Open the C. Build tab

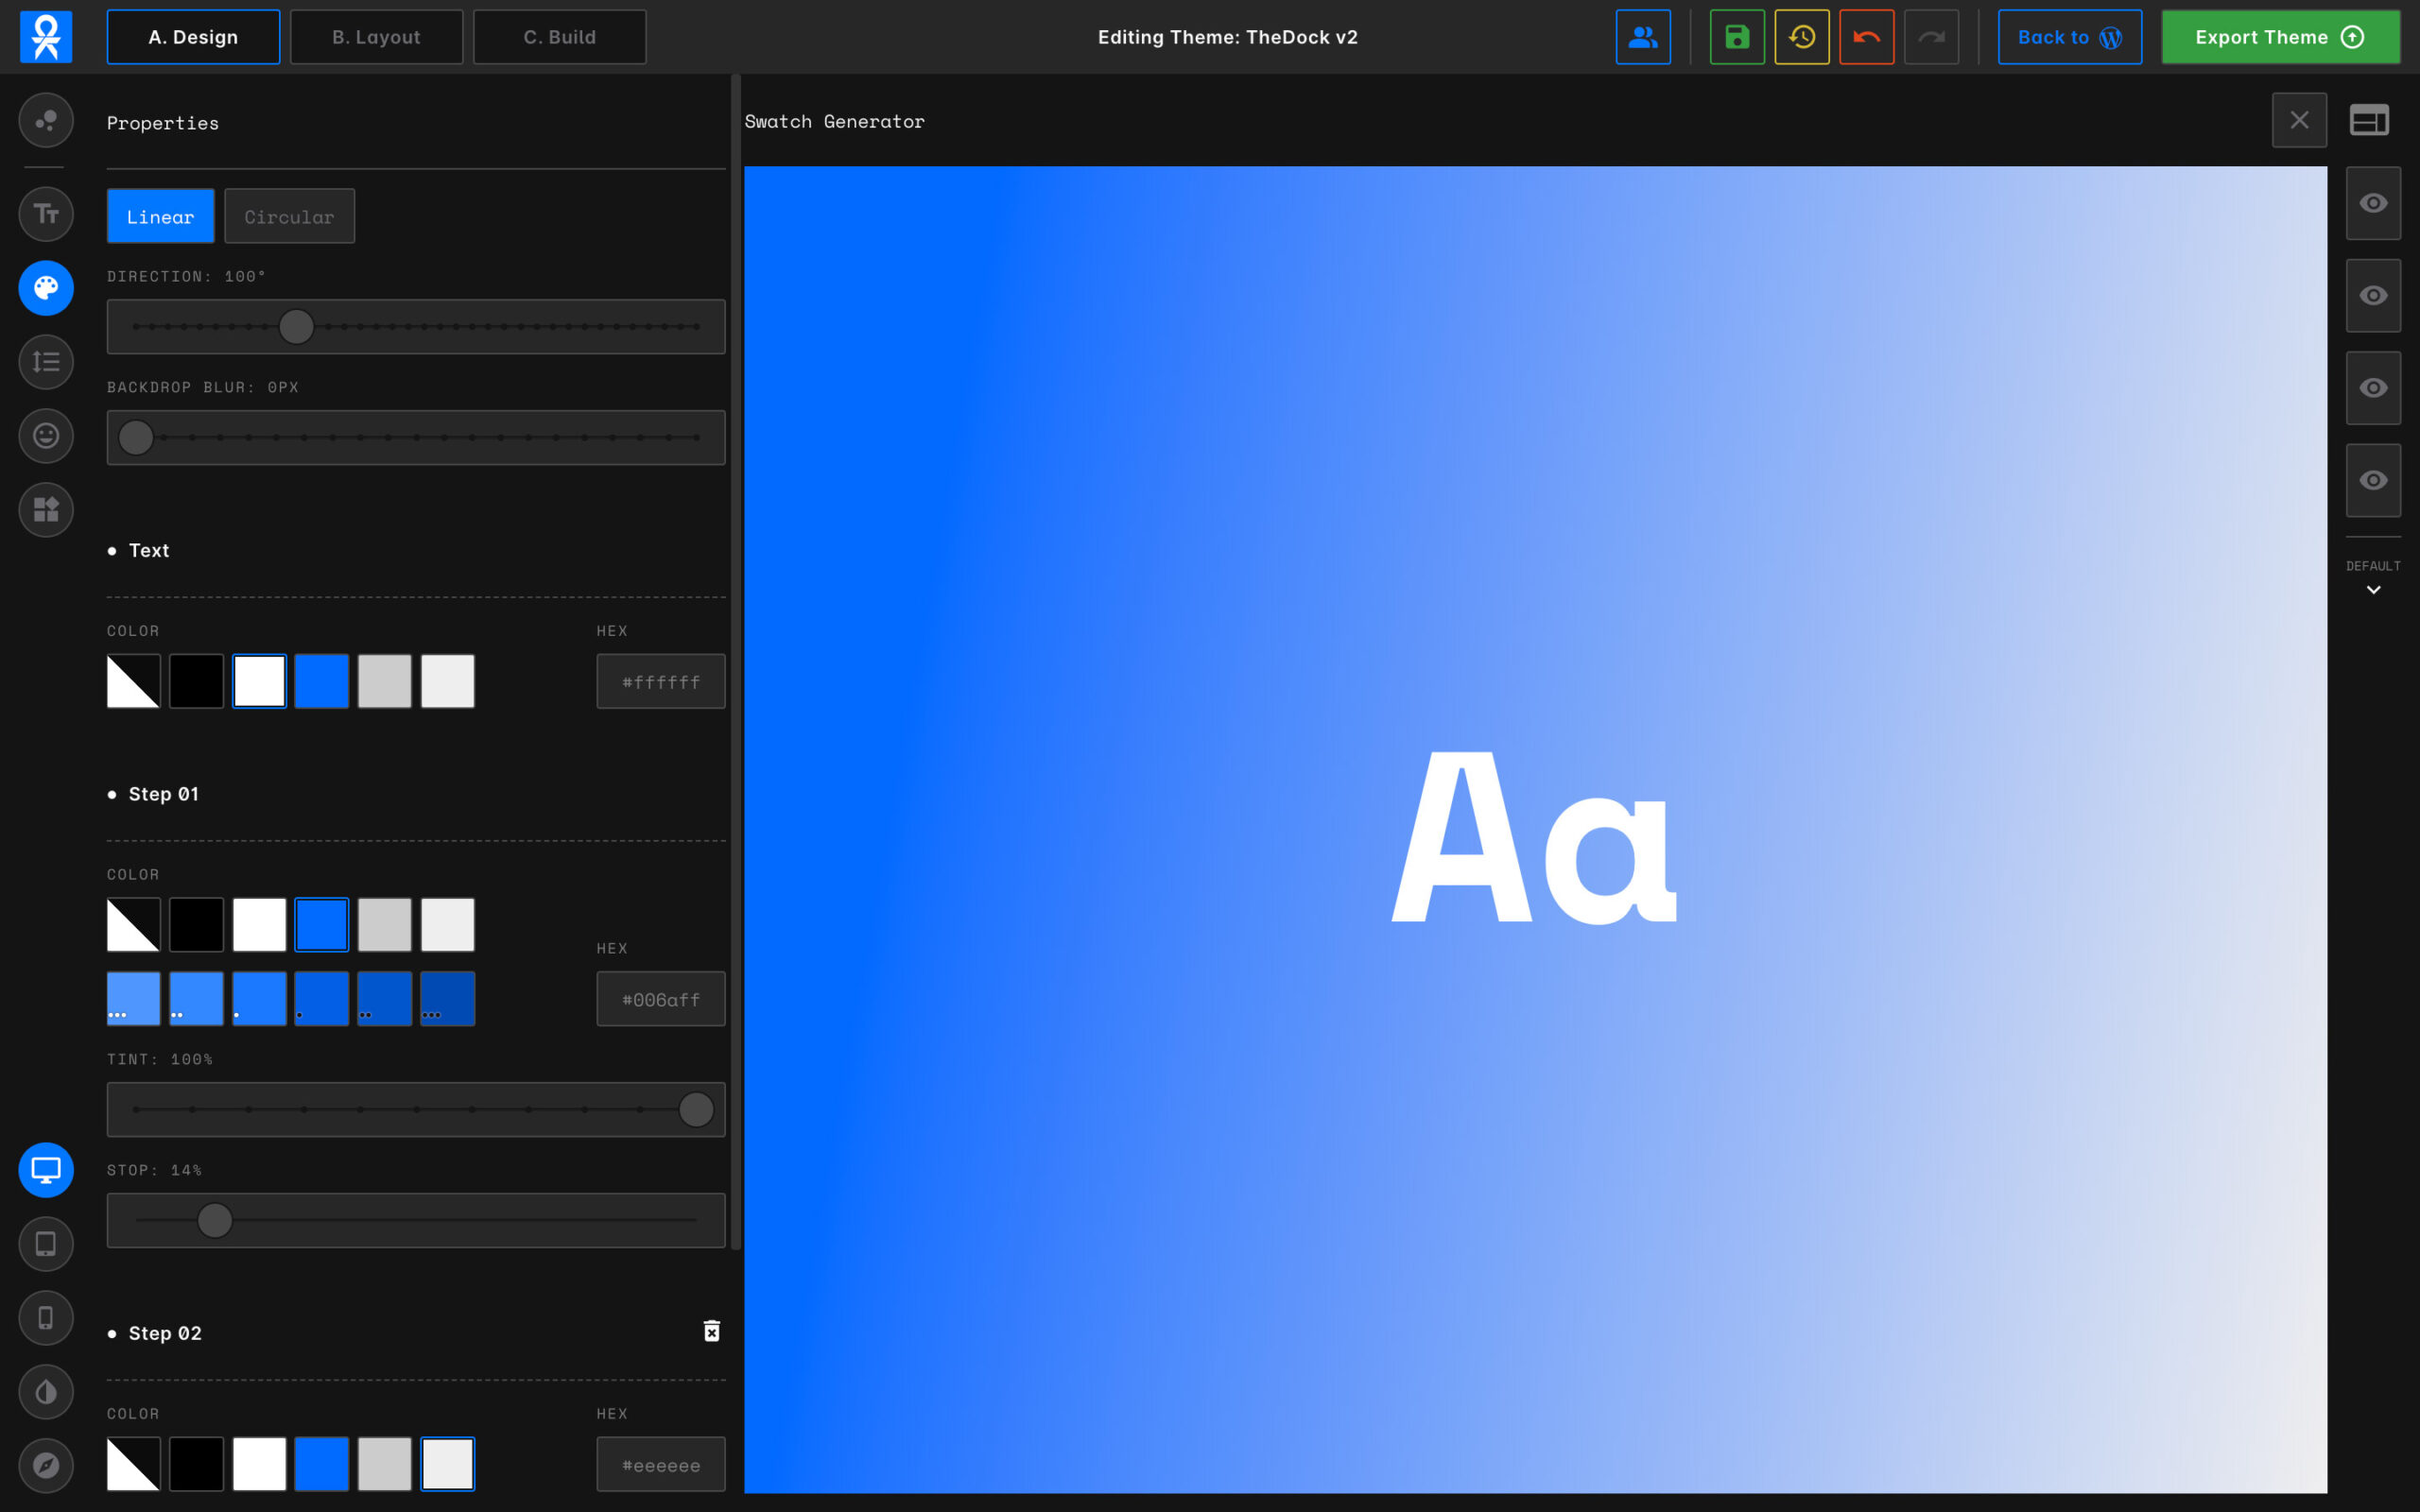[559, 37]
